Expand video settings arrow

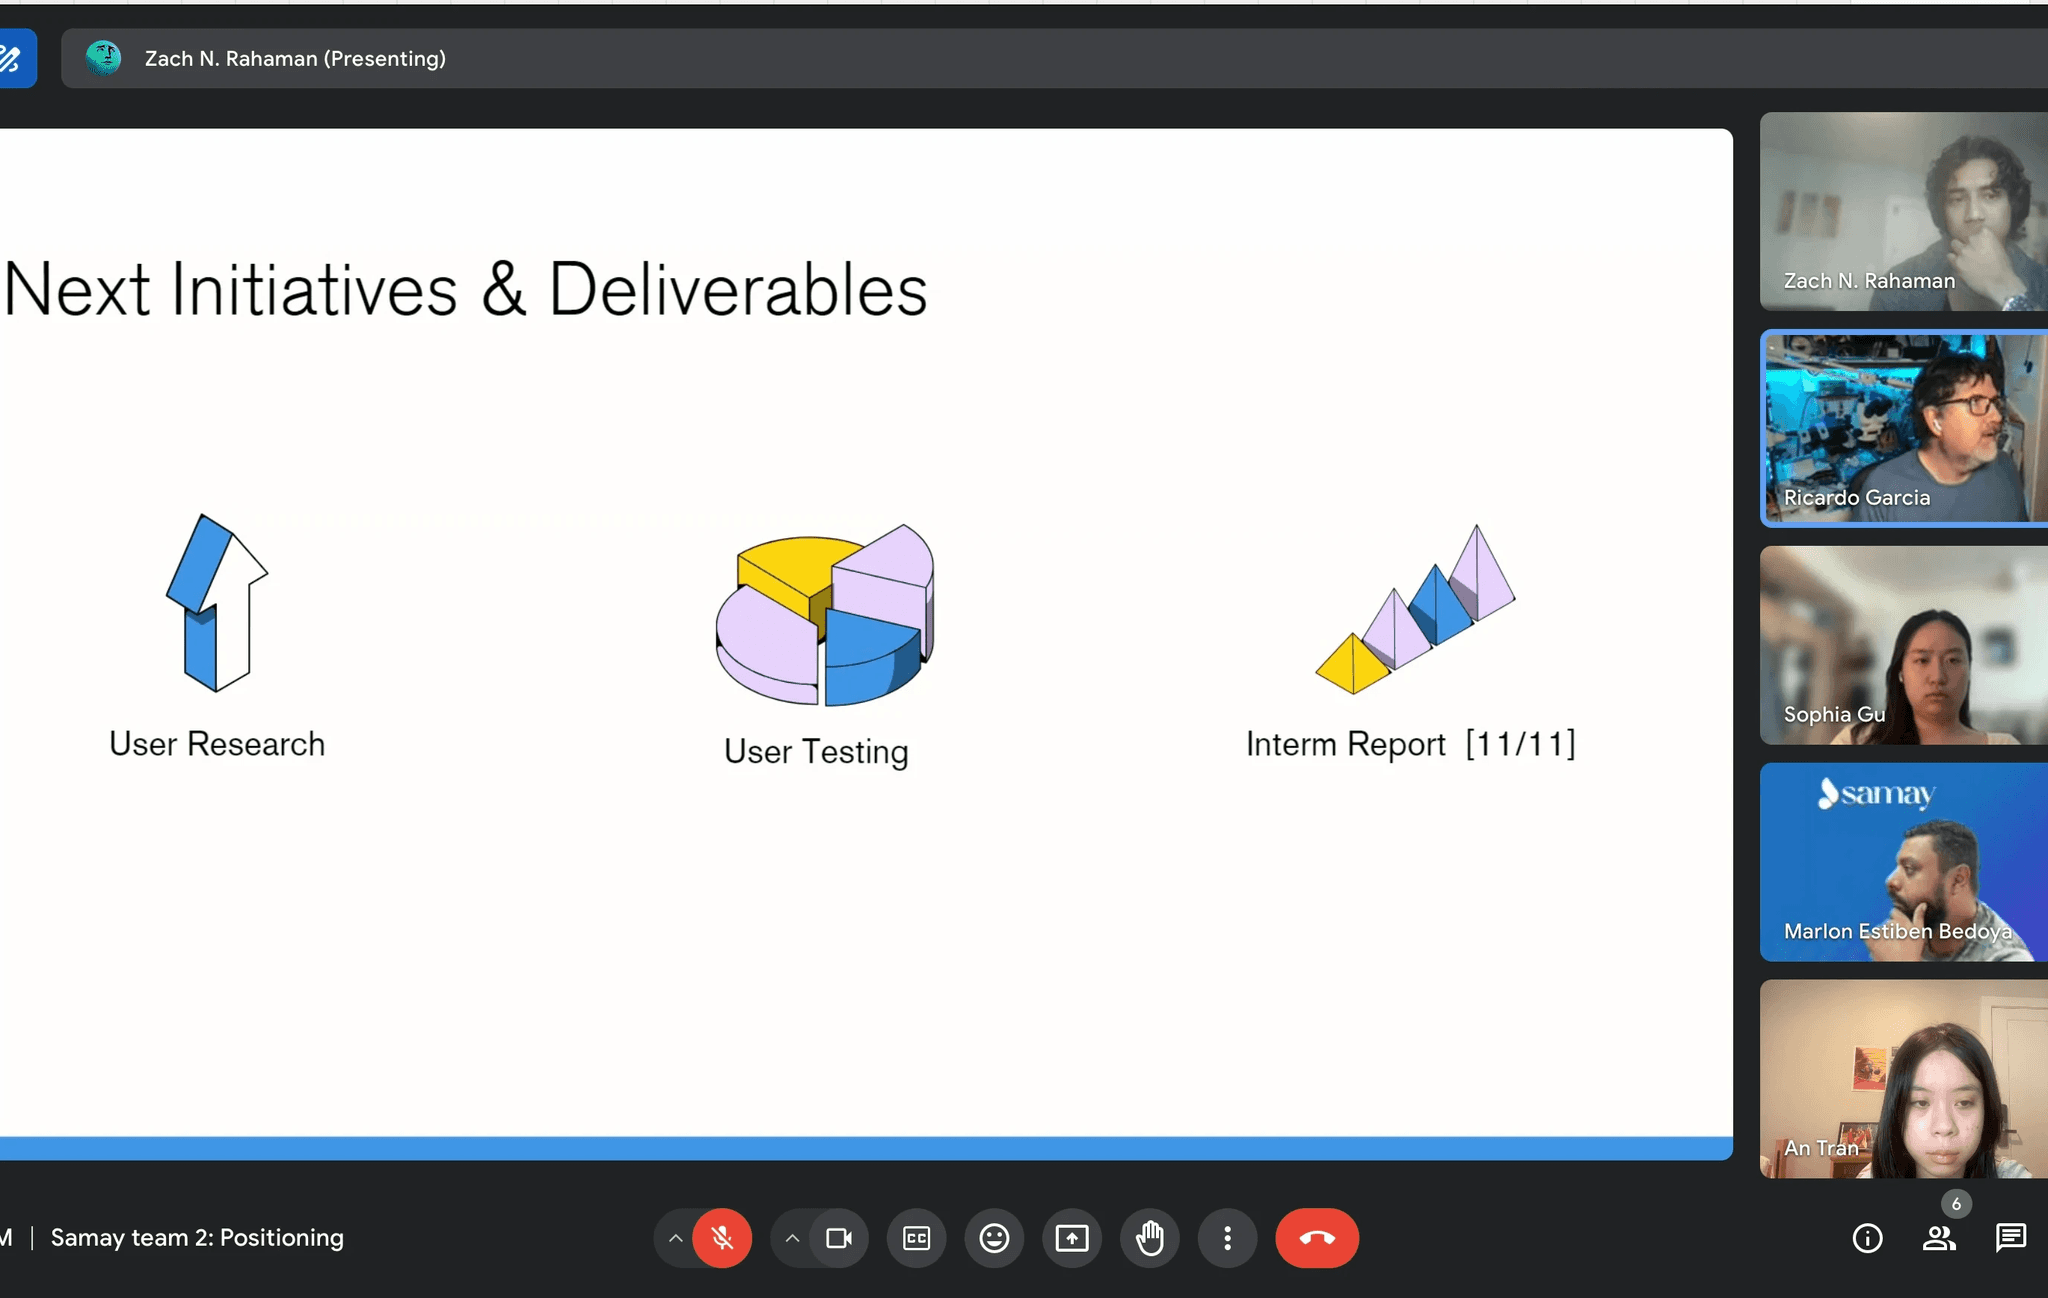[x=792, y=1238]
